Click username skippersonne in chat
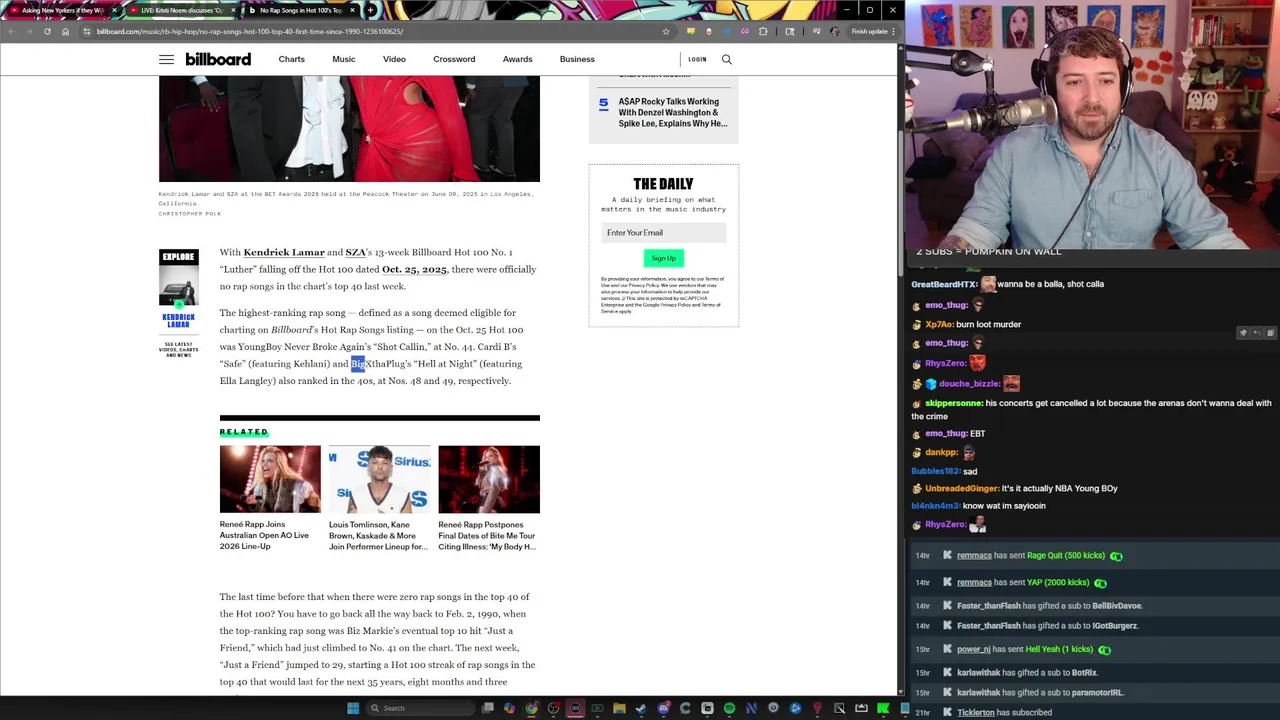1280x720 pixels. (953, 403)
